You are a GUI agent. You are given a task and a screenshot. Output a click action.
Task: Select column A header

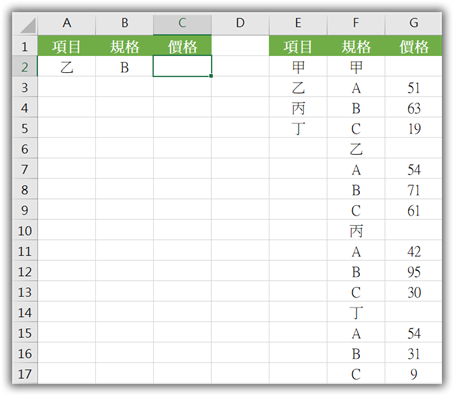[67, 23]
